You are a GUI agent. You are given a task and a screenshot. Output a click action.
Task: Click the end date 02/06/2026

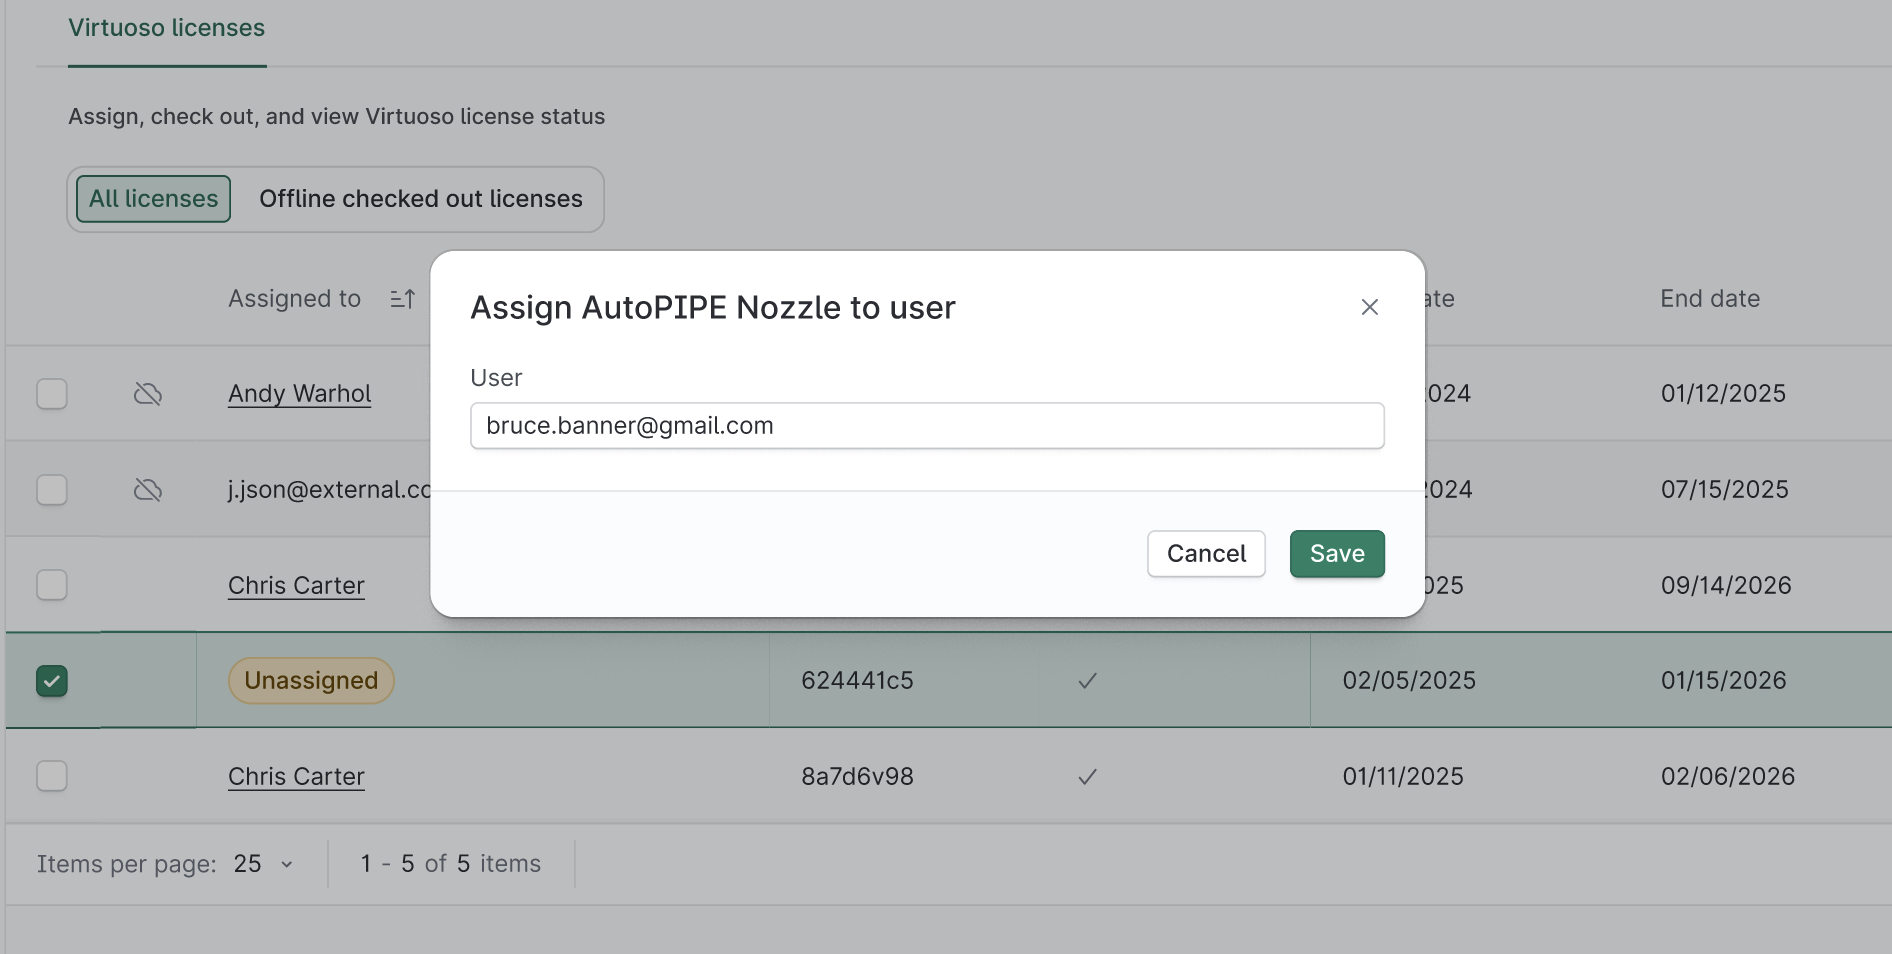point(1728,777)
